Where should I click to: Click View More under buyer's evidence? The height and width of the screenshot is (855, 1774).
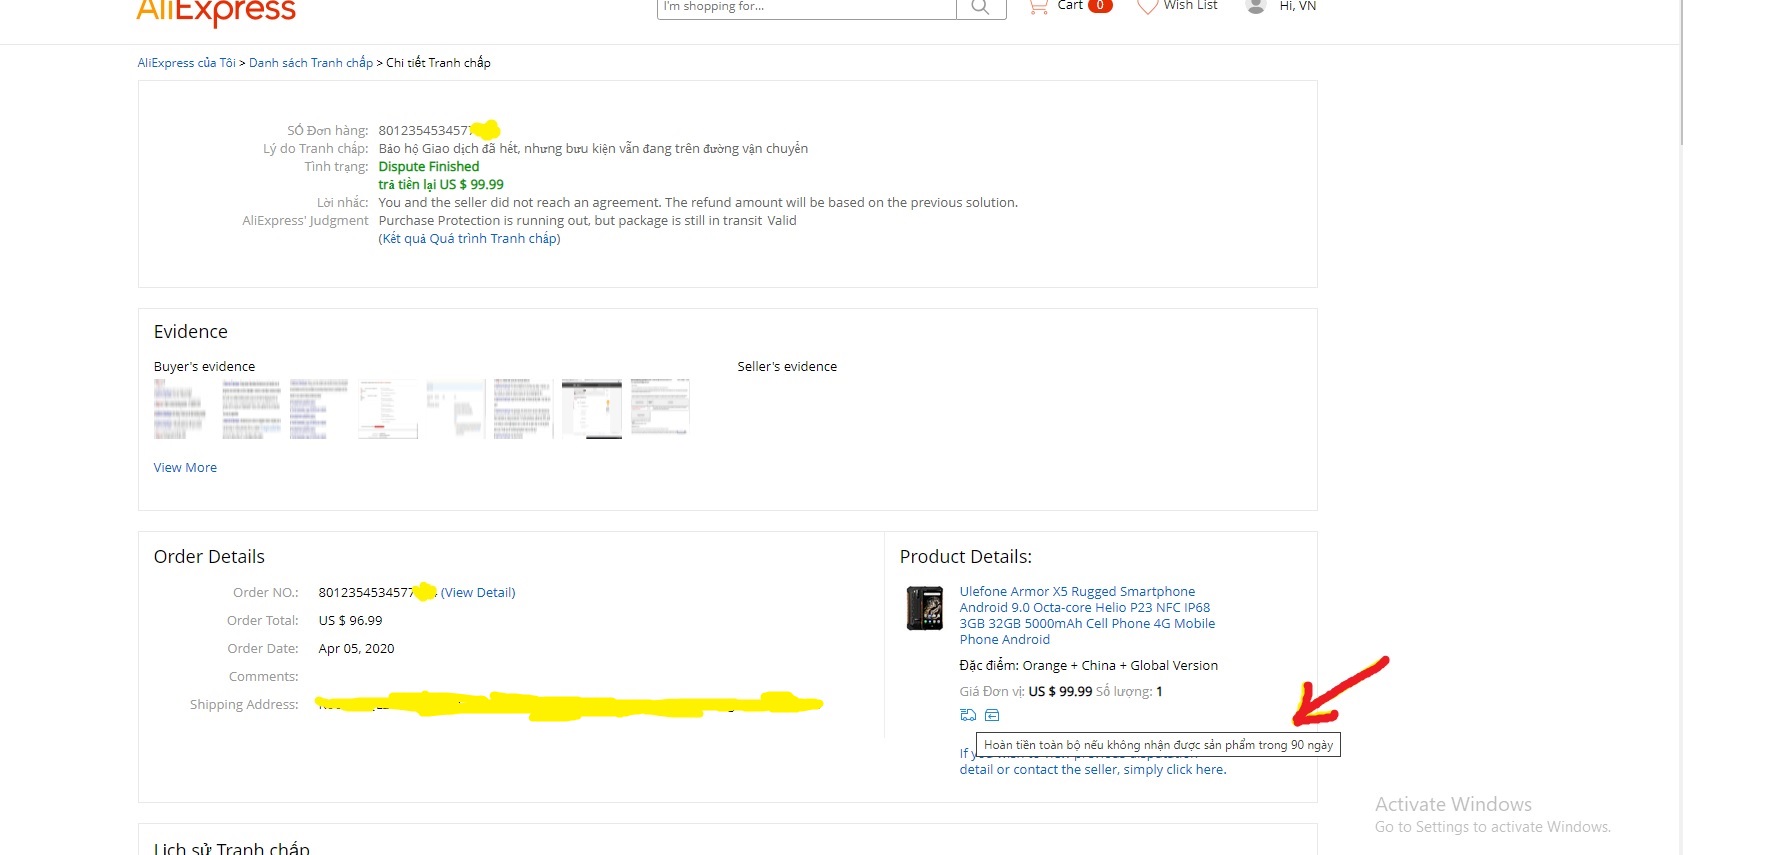pos(185,468)
